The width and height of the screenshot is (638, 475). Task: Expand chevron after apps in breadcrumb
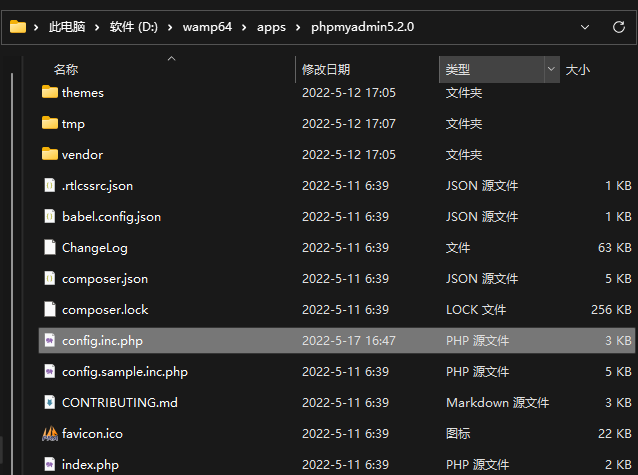click(298, 27)
